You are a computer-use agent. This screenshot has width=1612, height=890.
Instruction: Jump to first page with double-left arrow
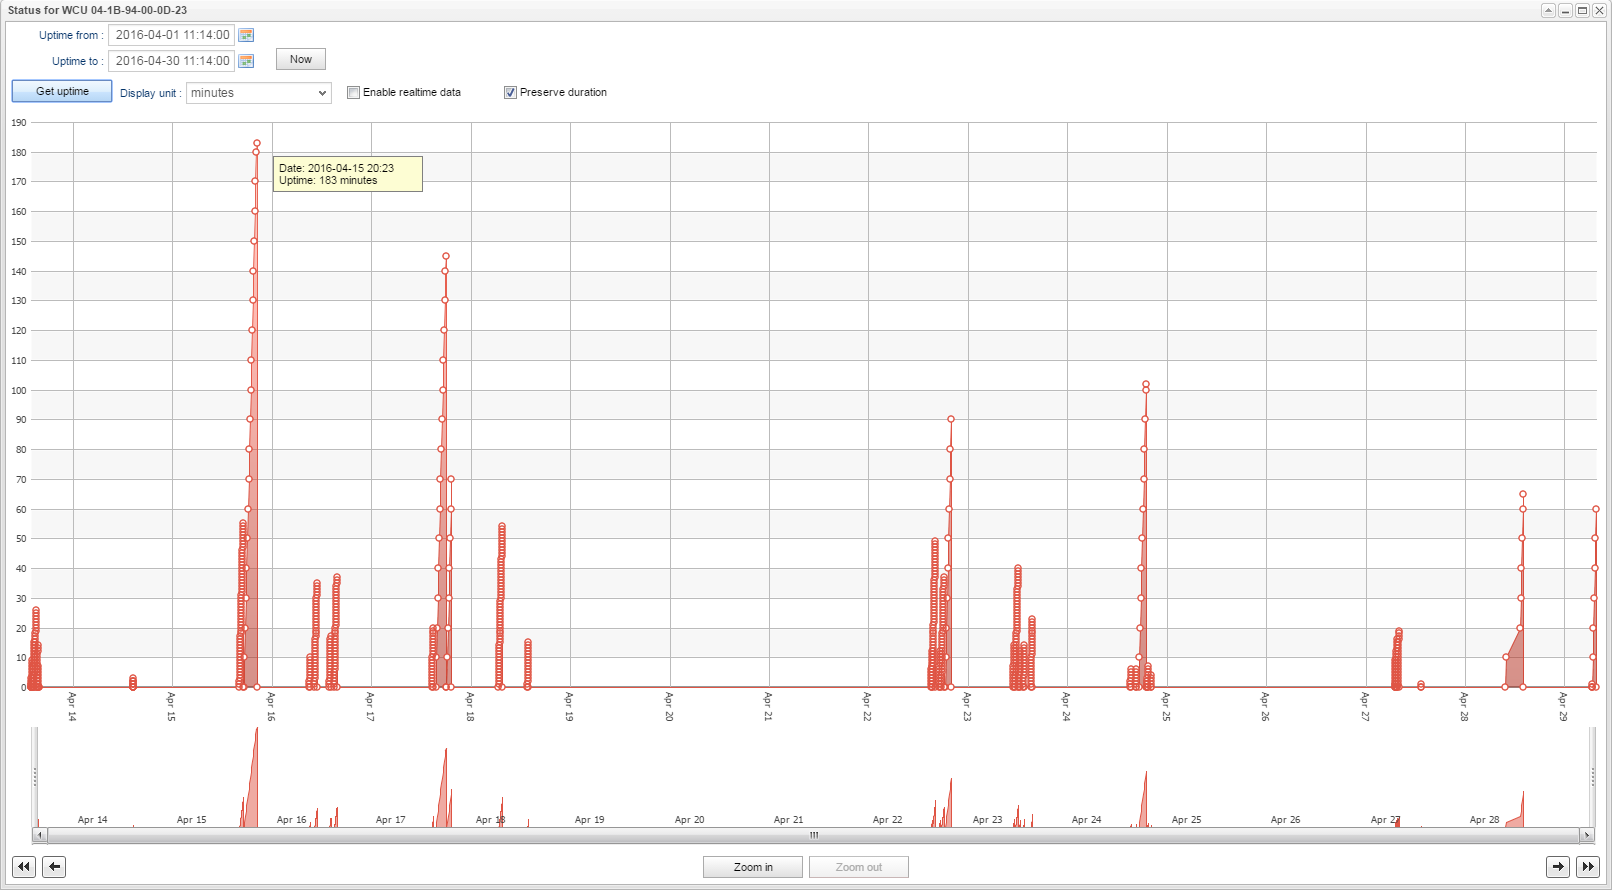[24, 867]
